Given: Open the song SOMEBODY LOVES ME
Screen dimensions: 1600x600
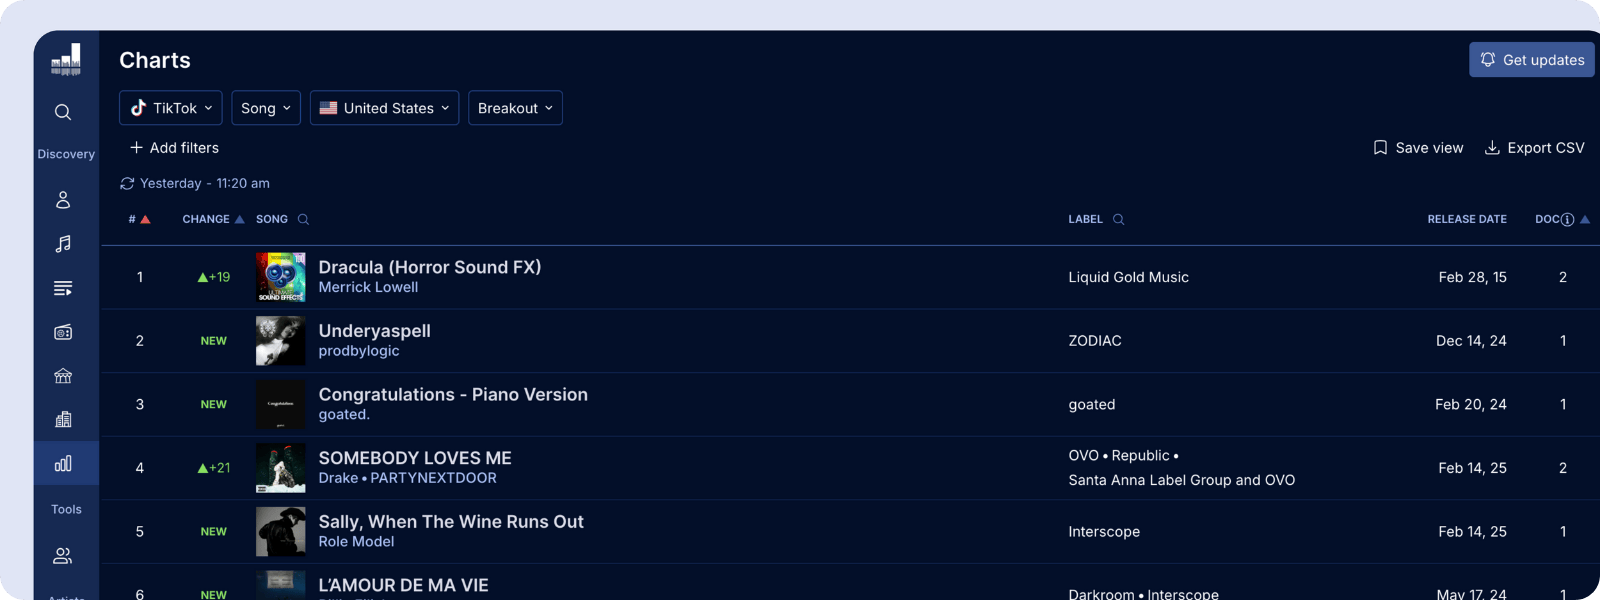Looking at the screenshot, I should point(415,458).
